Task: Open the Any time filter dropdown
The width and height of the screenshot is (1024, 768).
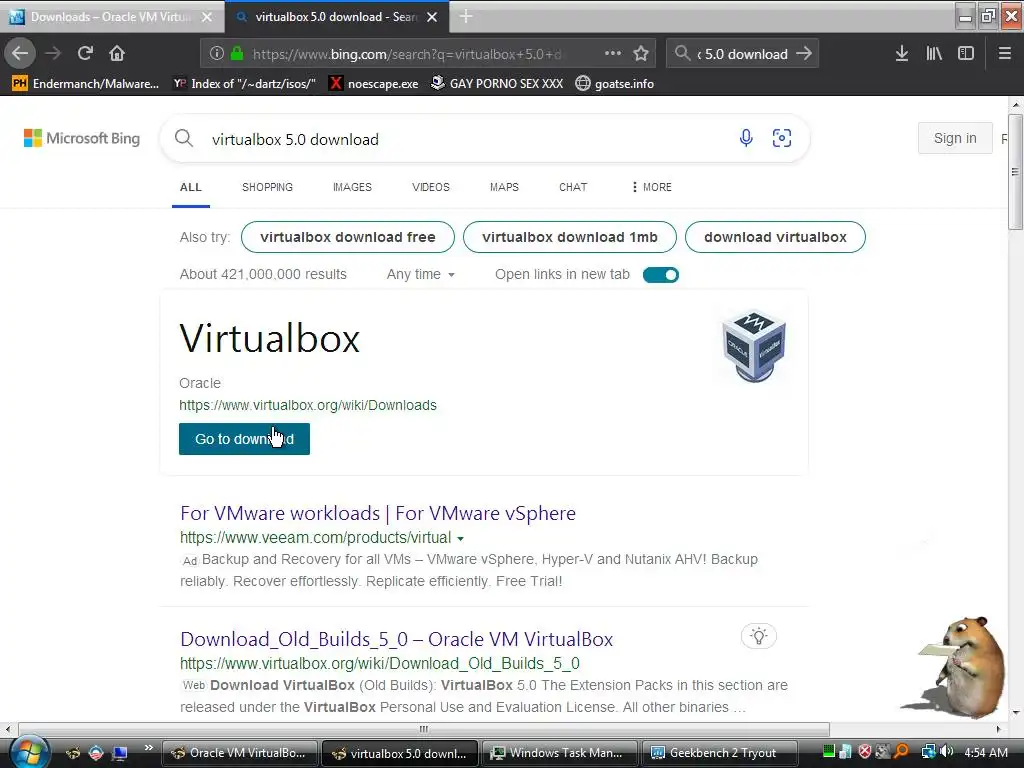Action: [421, 274]
